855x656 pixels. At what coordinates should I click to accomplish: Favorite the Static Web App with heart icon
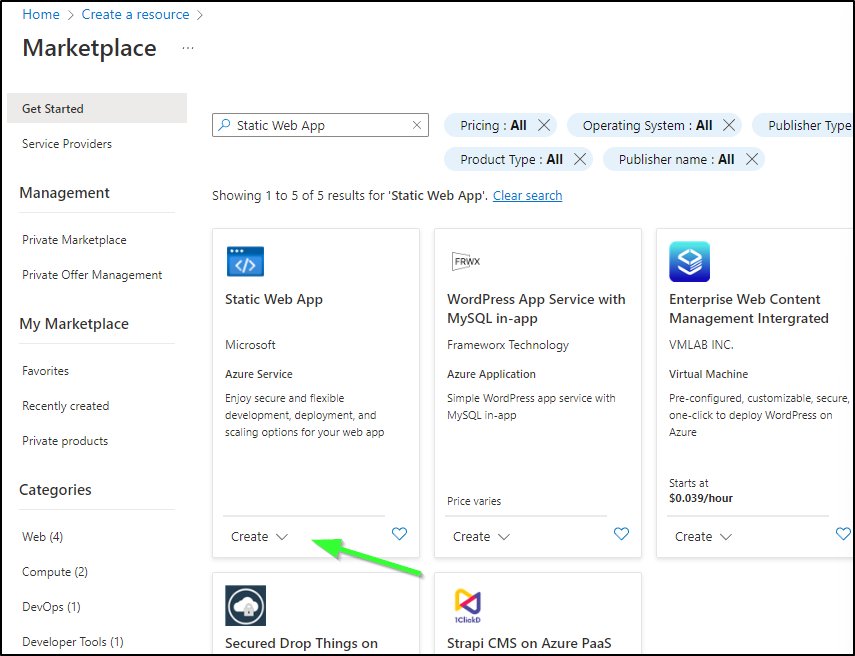click(399, 534)
